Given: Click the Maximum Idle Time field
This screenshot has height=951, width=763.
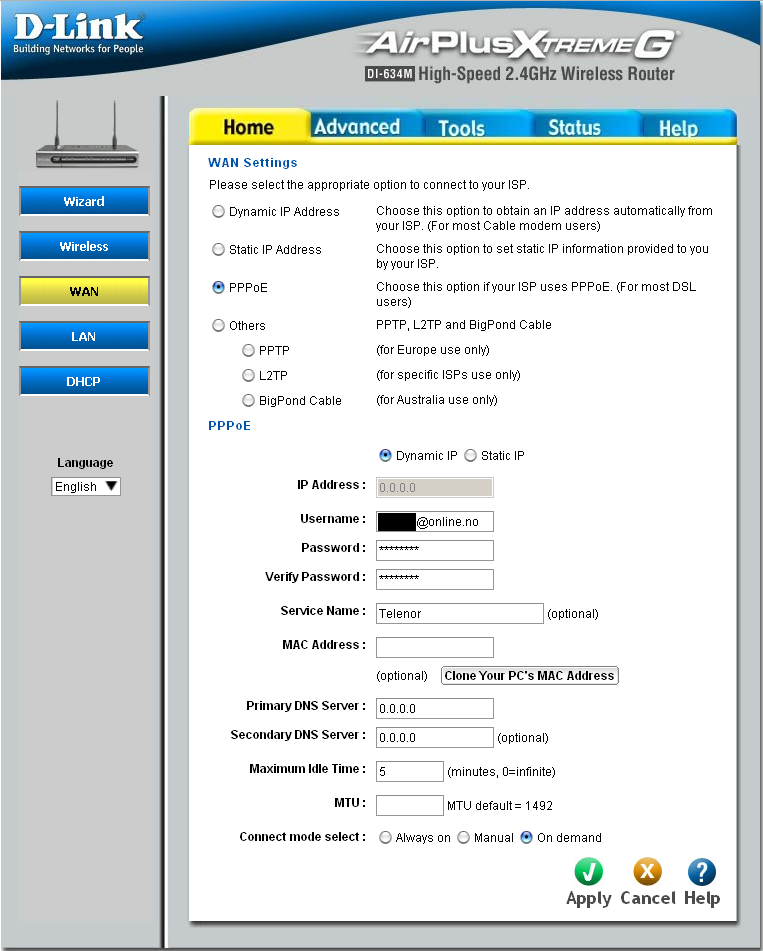Looking at the screenshot, I should click(410, 771).
